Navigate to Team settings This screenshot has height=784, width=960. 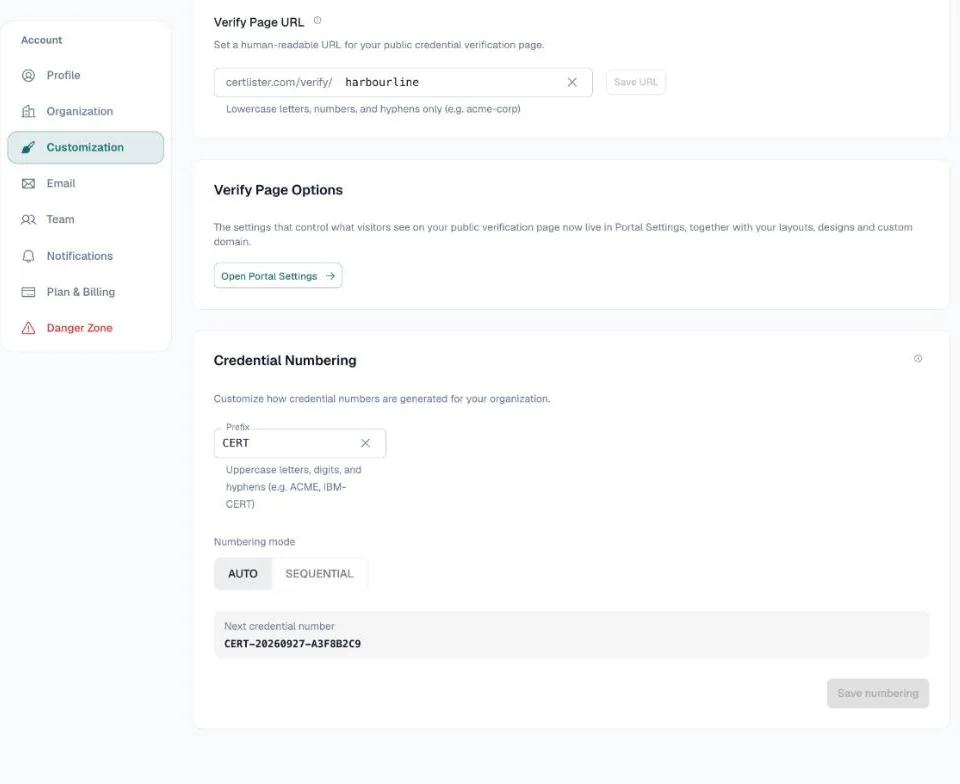coord(86,220)
